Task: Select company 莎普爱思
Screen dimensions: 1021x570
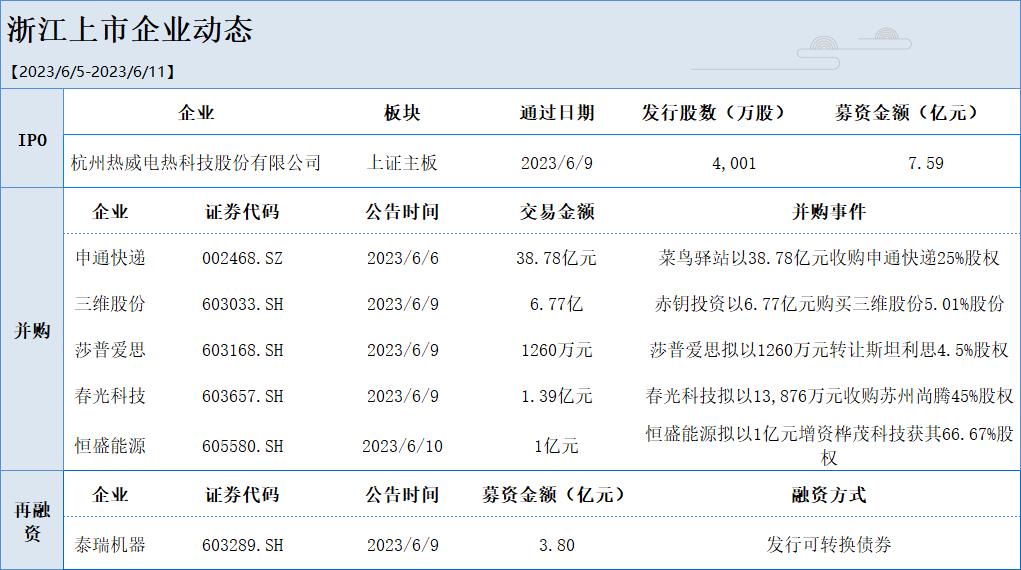Action: [x=110, y=350]
